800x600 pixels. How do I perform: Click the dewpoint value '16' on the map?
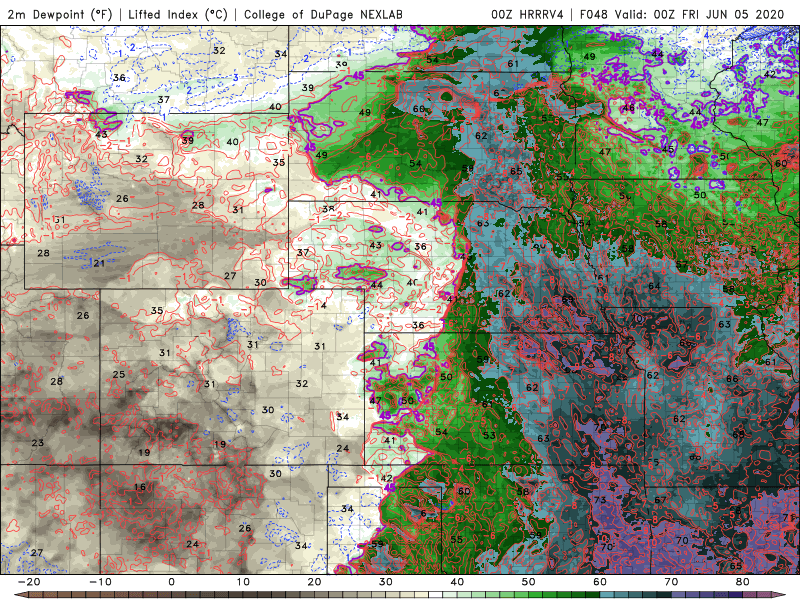(x=140, y=487)
